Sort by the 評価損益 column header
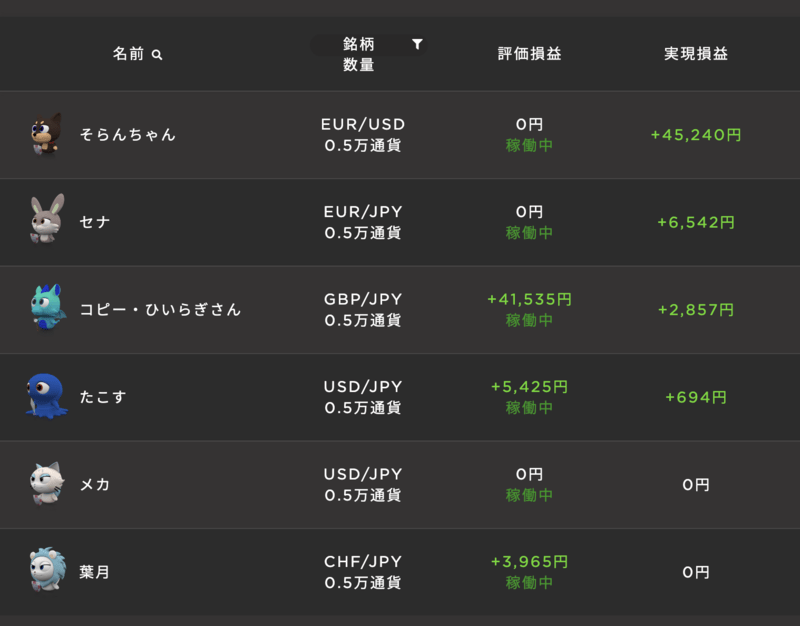The height and width of the screenshot is (626, 800). [x=529, y=54]
